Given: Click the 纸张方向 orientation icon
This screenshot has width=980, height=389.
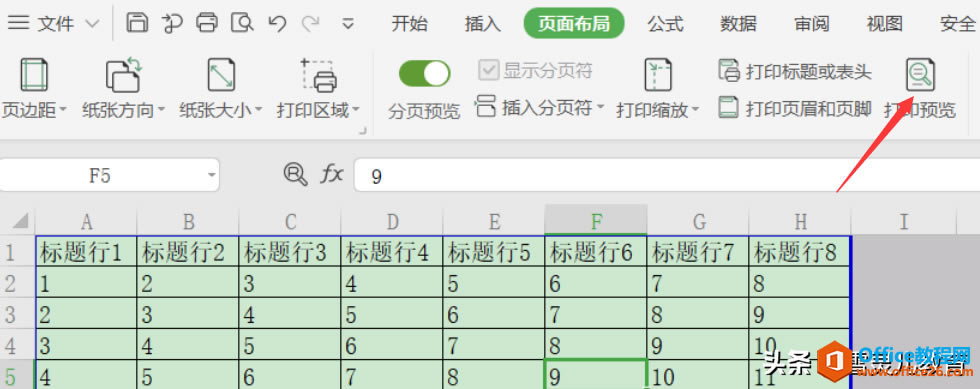Looking at the screenshot, I should click(124, 74).
